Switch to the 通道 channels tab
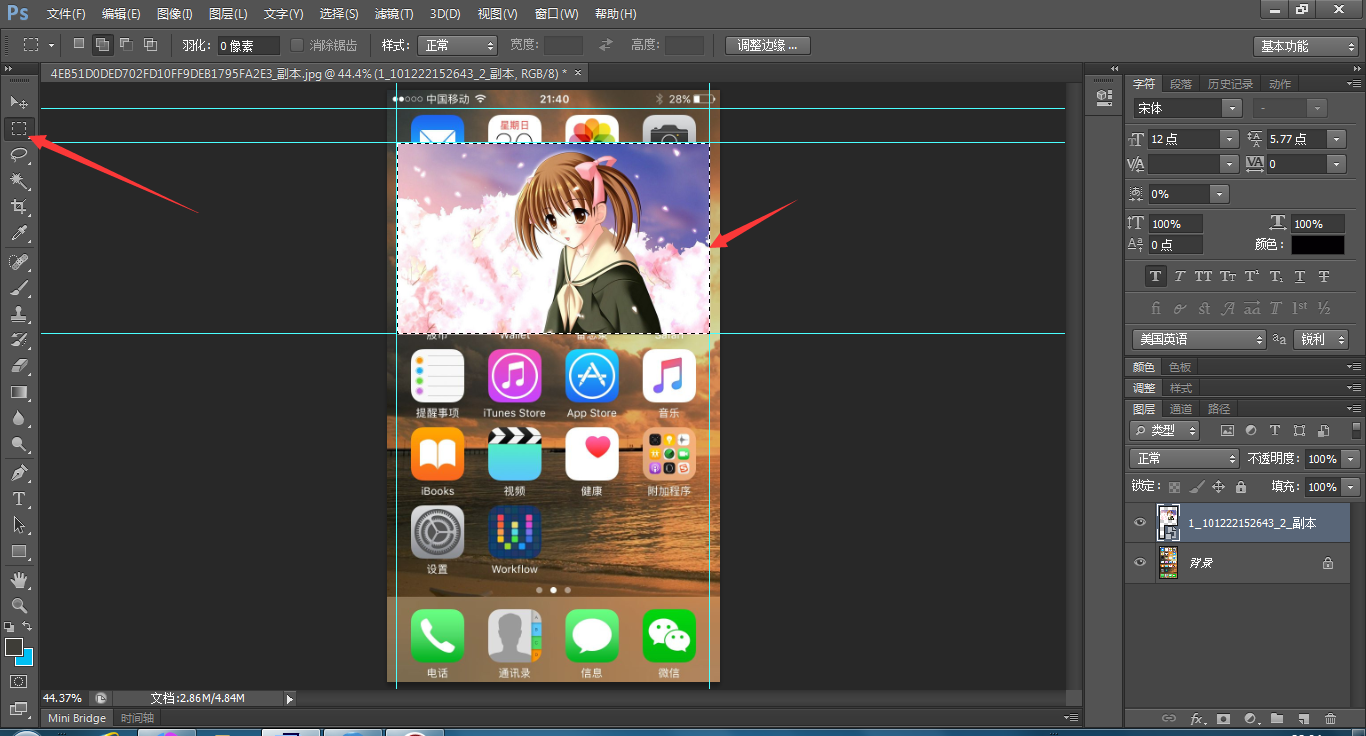Image resolution: width=1366 pixels, height=736 pixels. point(1181,408)
